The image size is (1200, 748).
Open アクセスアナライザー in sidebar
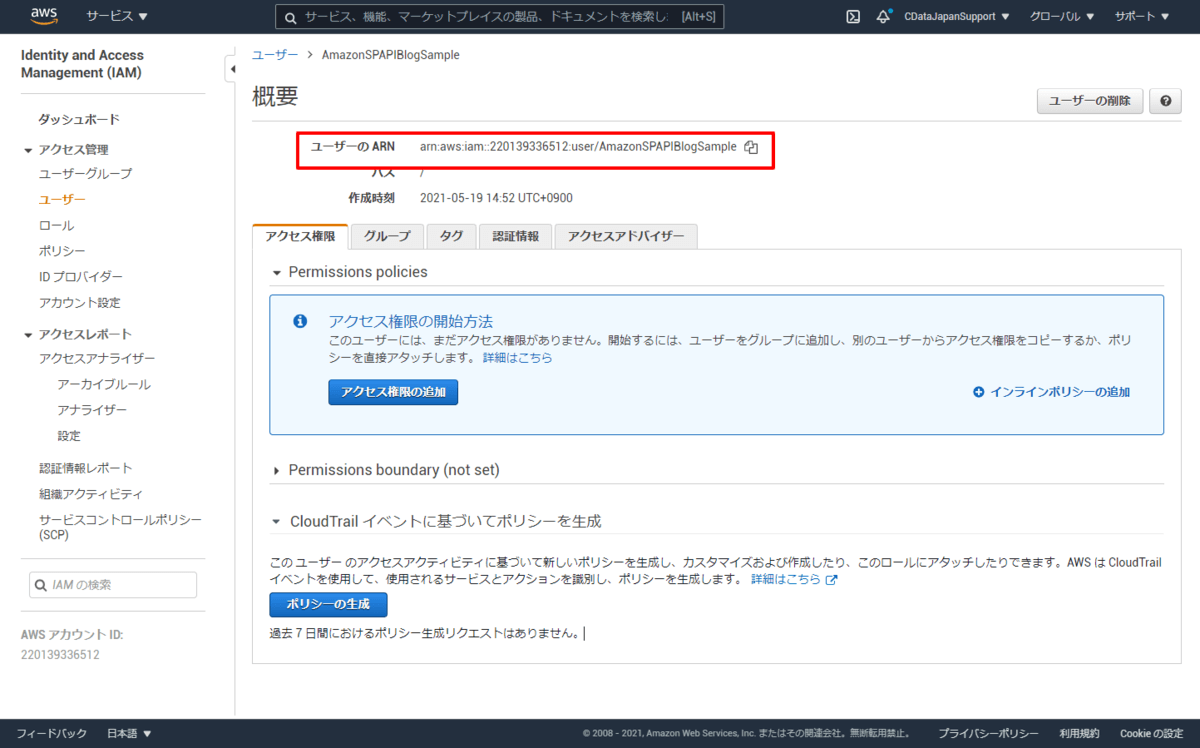97,359
